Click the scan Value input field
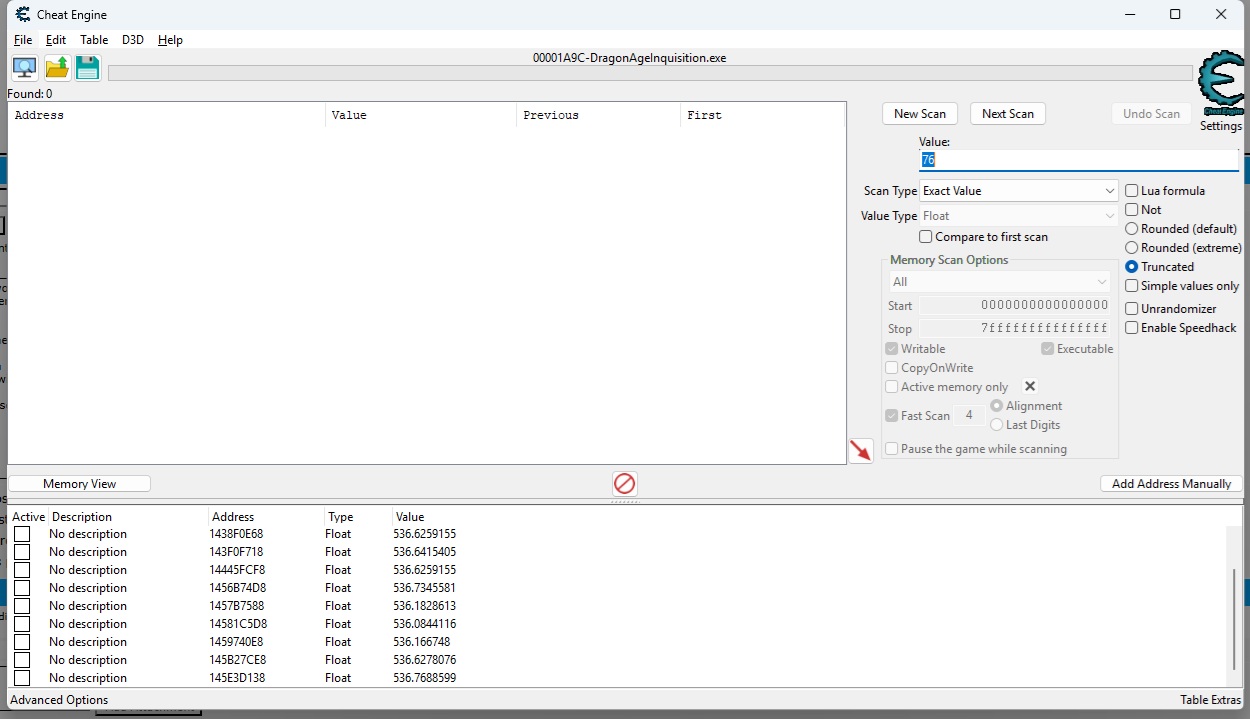 click(x=1078, y=160)
